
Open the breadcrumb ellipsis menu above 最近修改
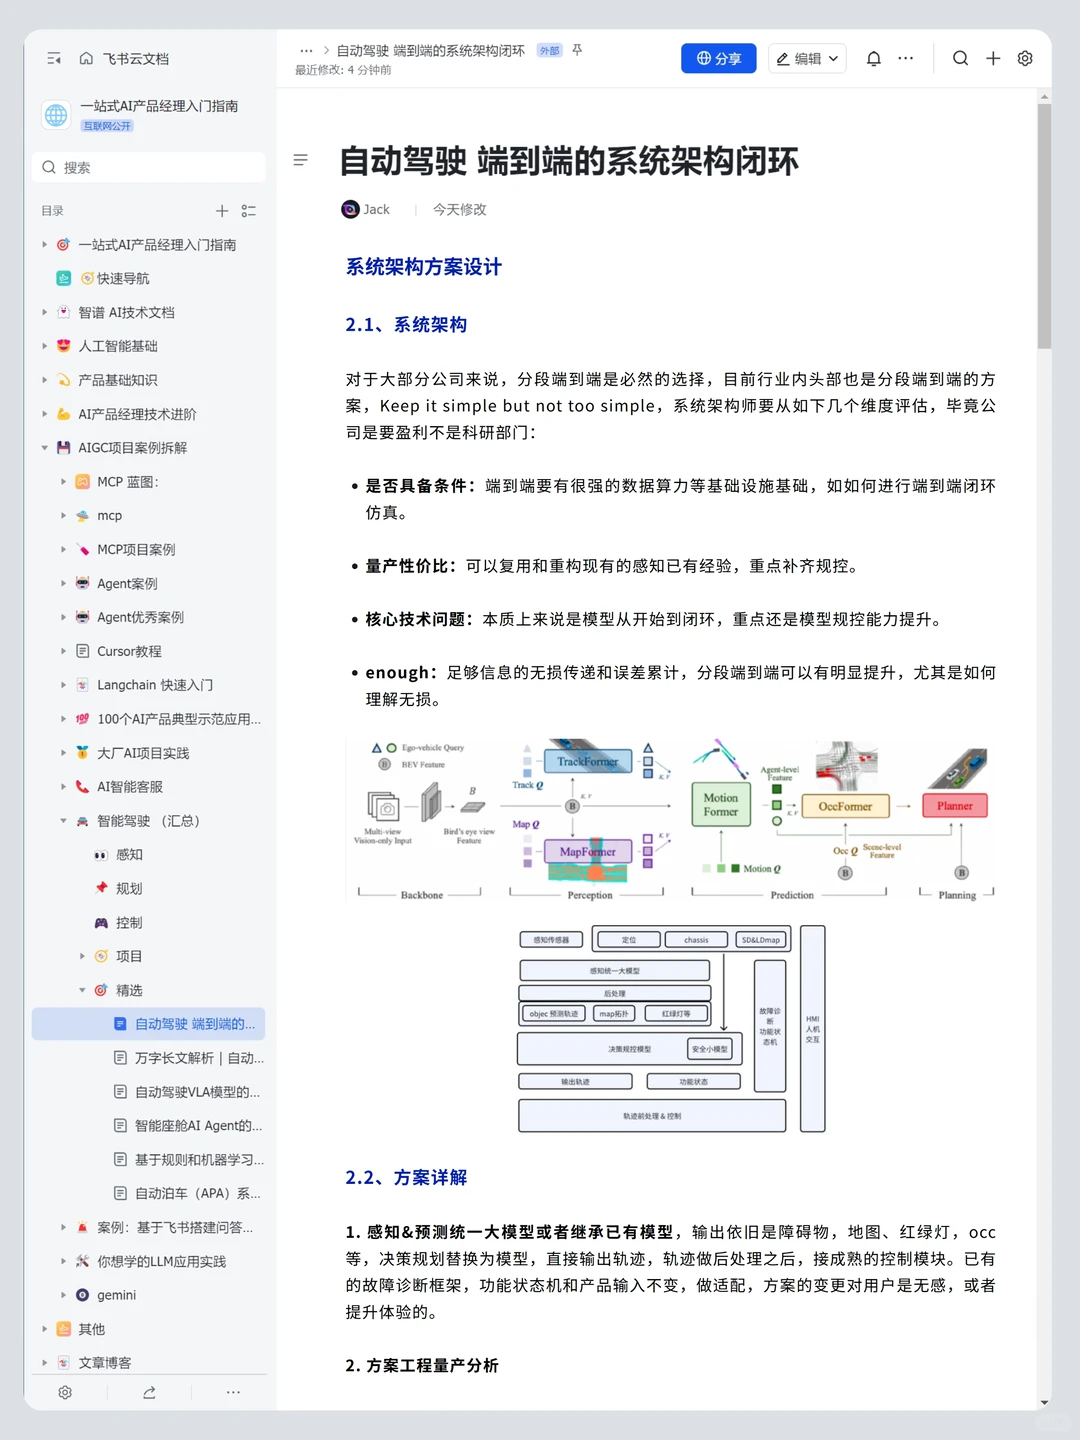click(x=306, y=50)
